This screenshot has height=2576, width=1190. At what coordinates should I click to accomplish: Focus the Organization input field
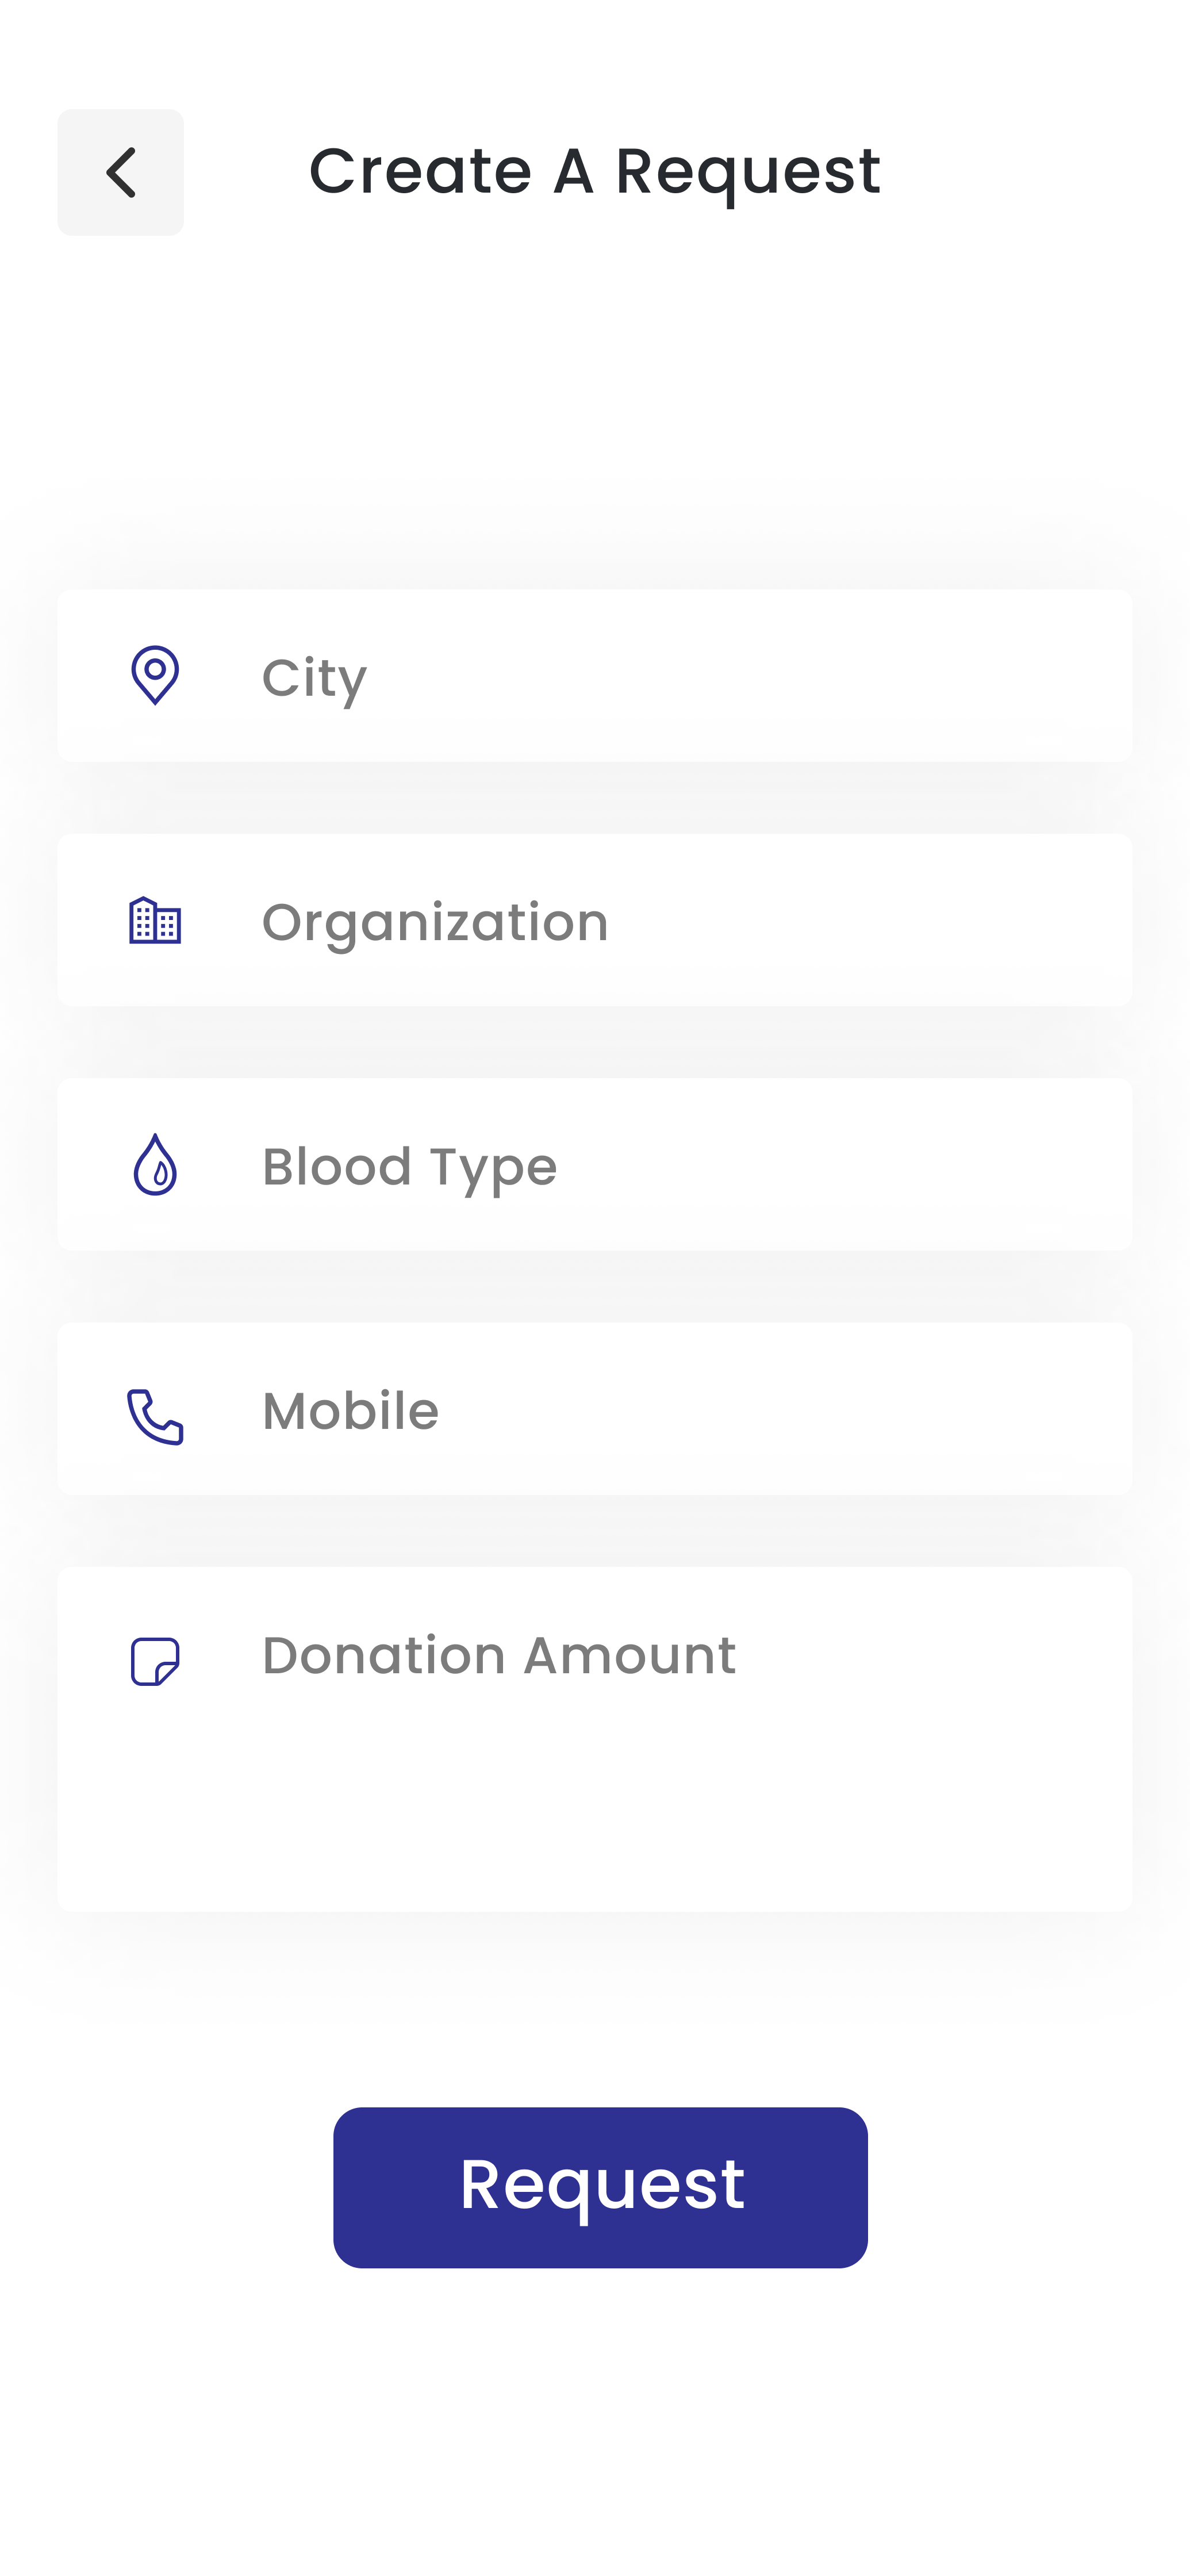tap(595, 920)
